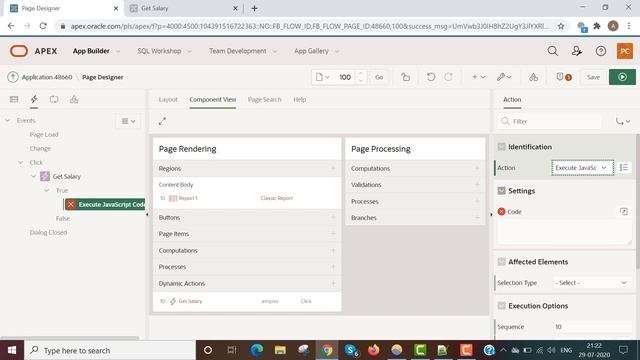Select the Page Load event
This screenshot has width=640, height=360.
pyautogui.click(x=44, y=134)
